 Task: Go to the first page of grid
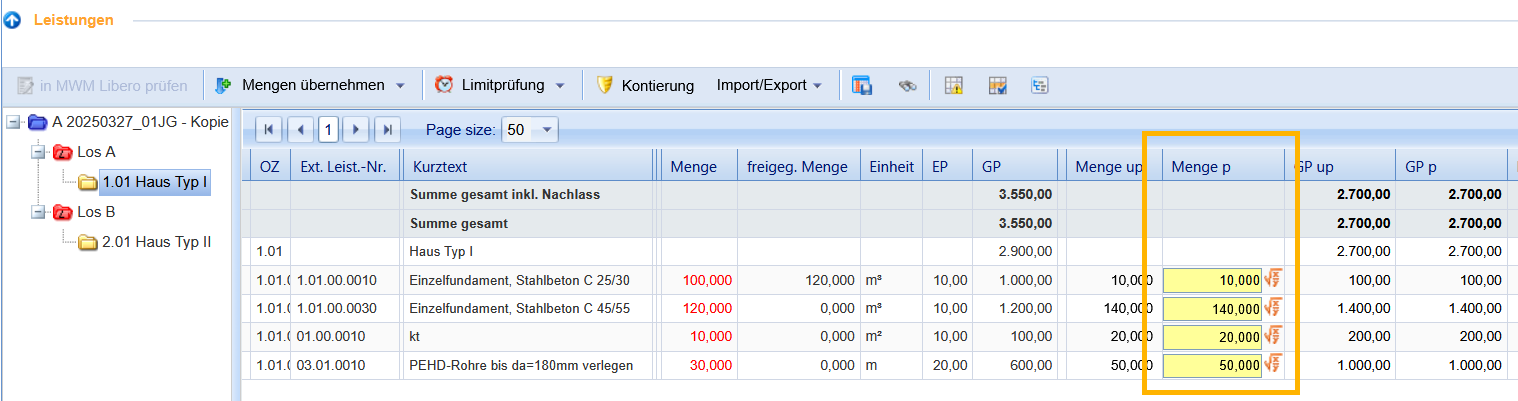[269, 129]
